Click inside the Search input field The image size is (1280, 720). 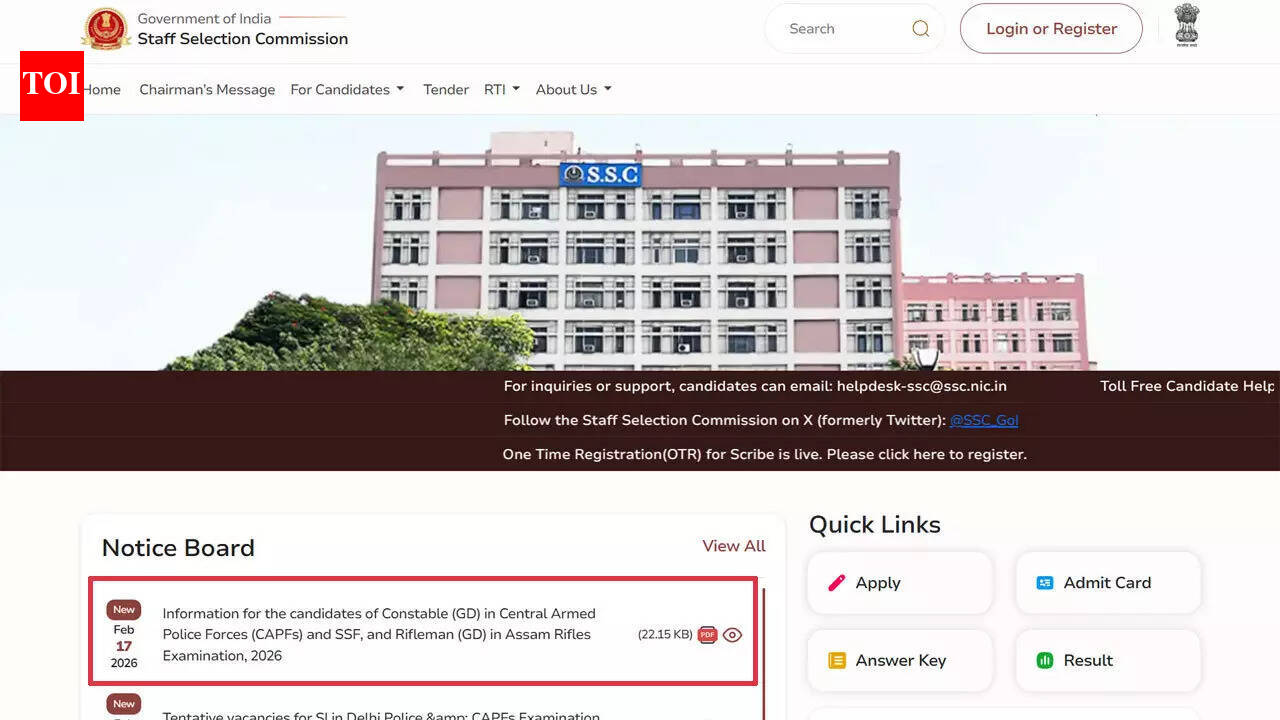[x=840, y=28]
